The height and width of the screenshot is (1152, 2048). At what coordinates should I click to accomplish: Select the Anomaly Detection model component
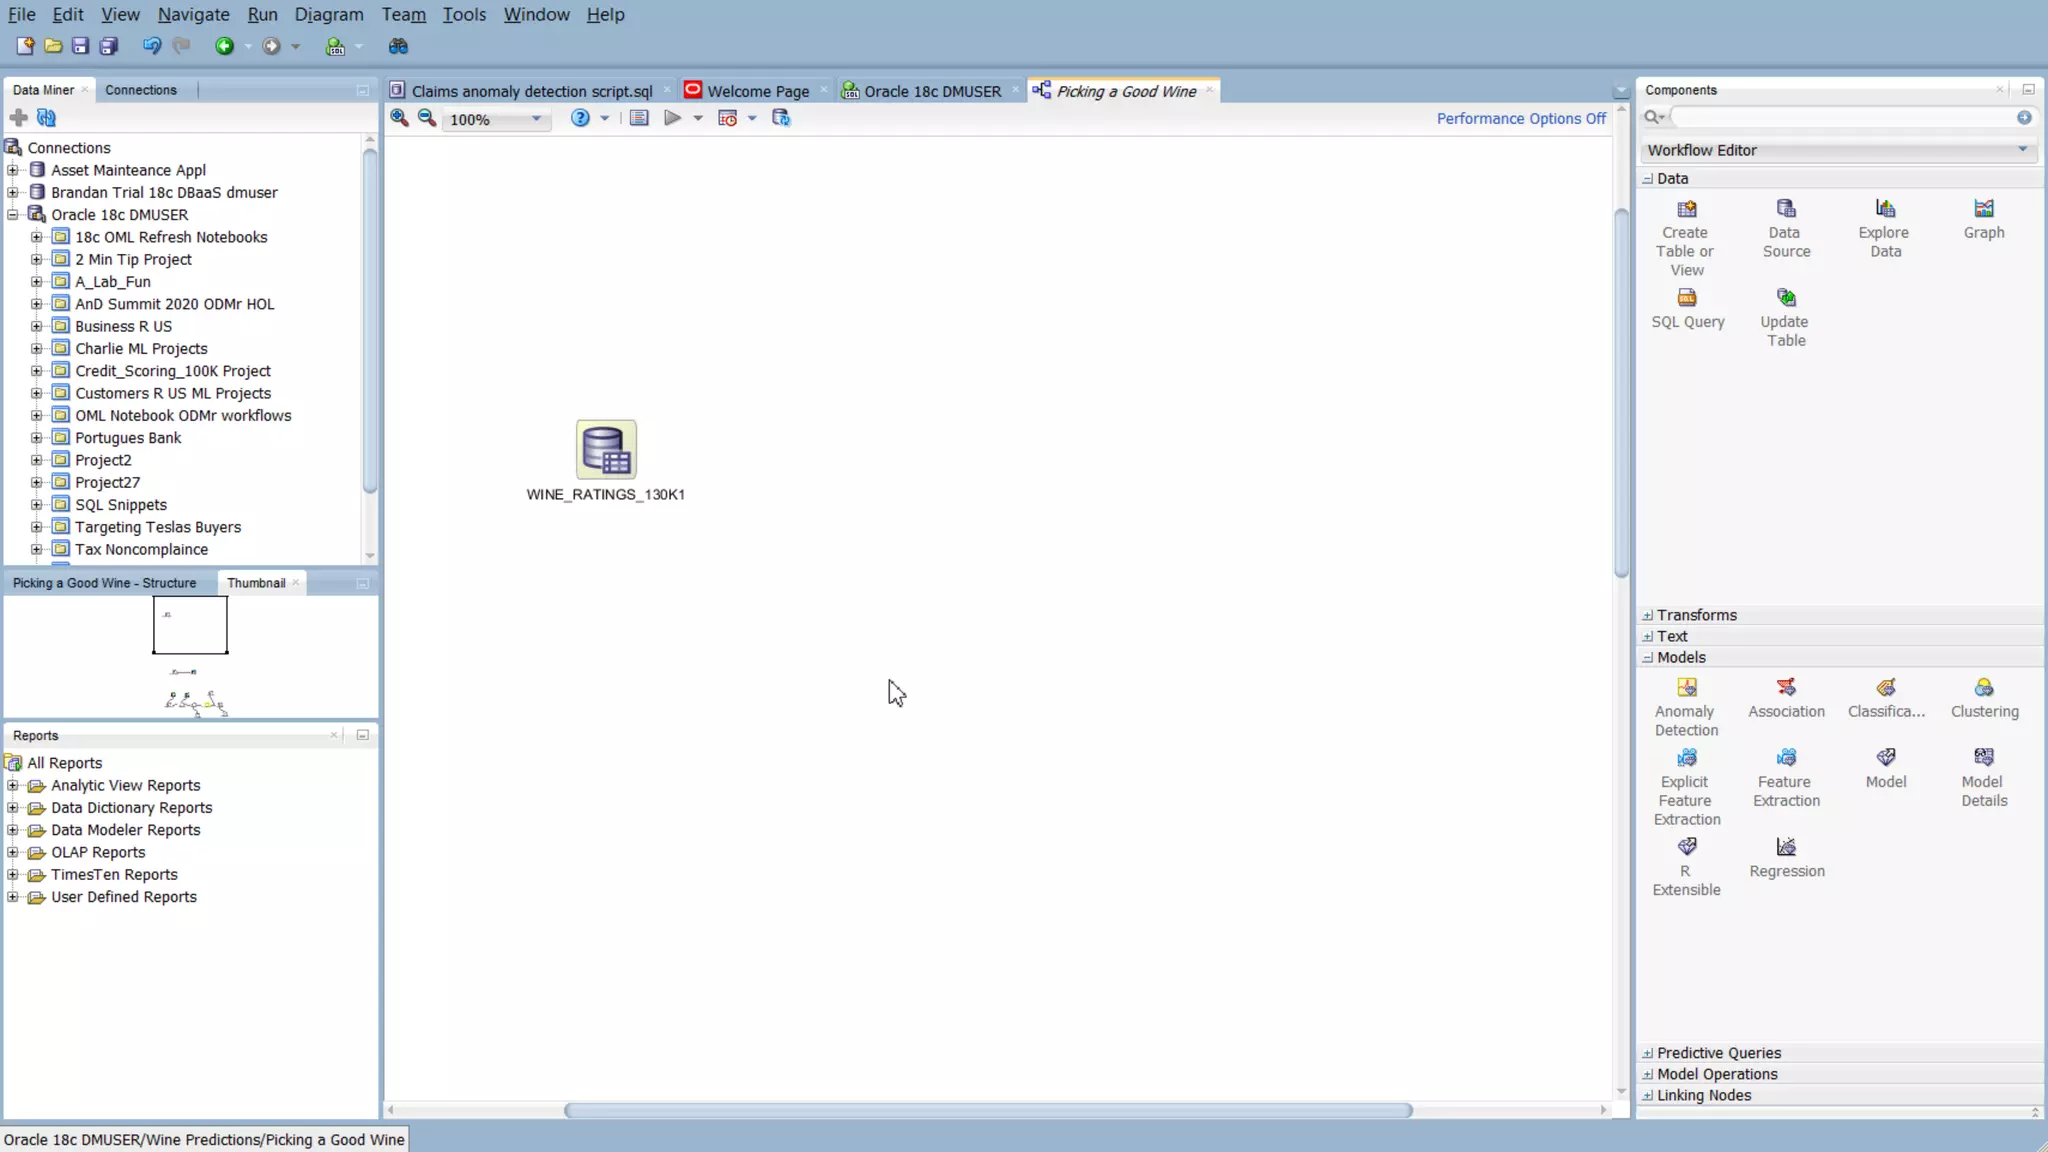pyautogui.click(x=1686, y=708)
